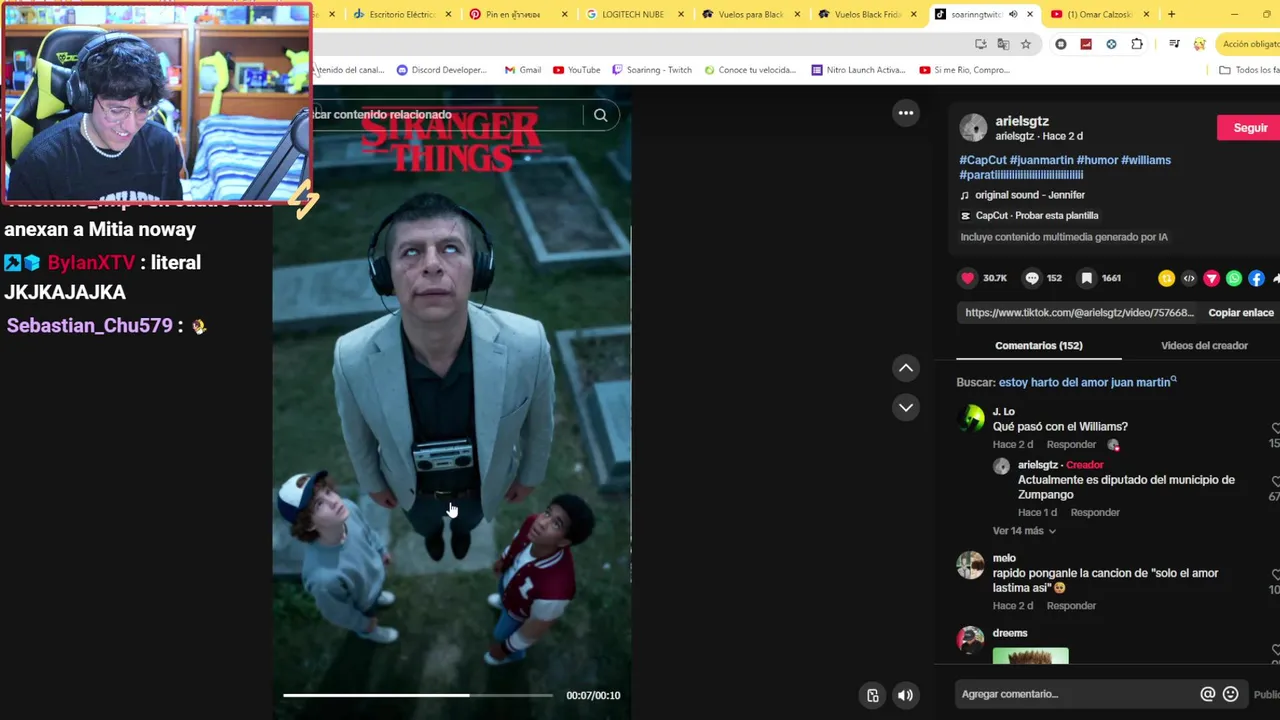Insert a mention with the @ icon
Viewport: 1280px width, 720px height.
pyautogui.click(x=1208, y=694)
